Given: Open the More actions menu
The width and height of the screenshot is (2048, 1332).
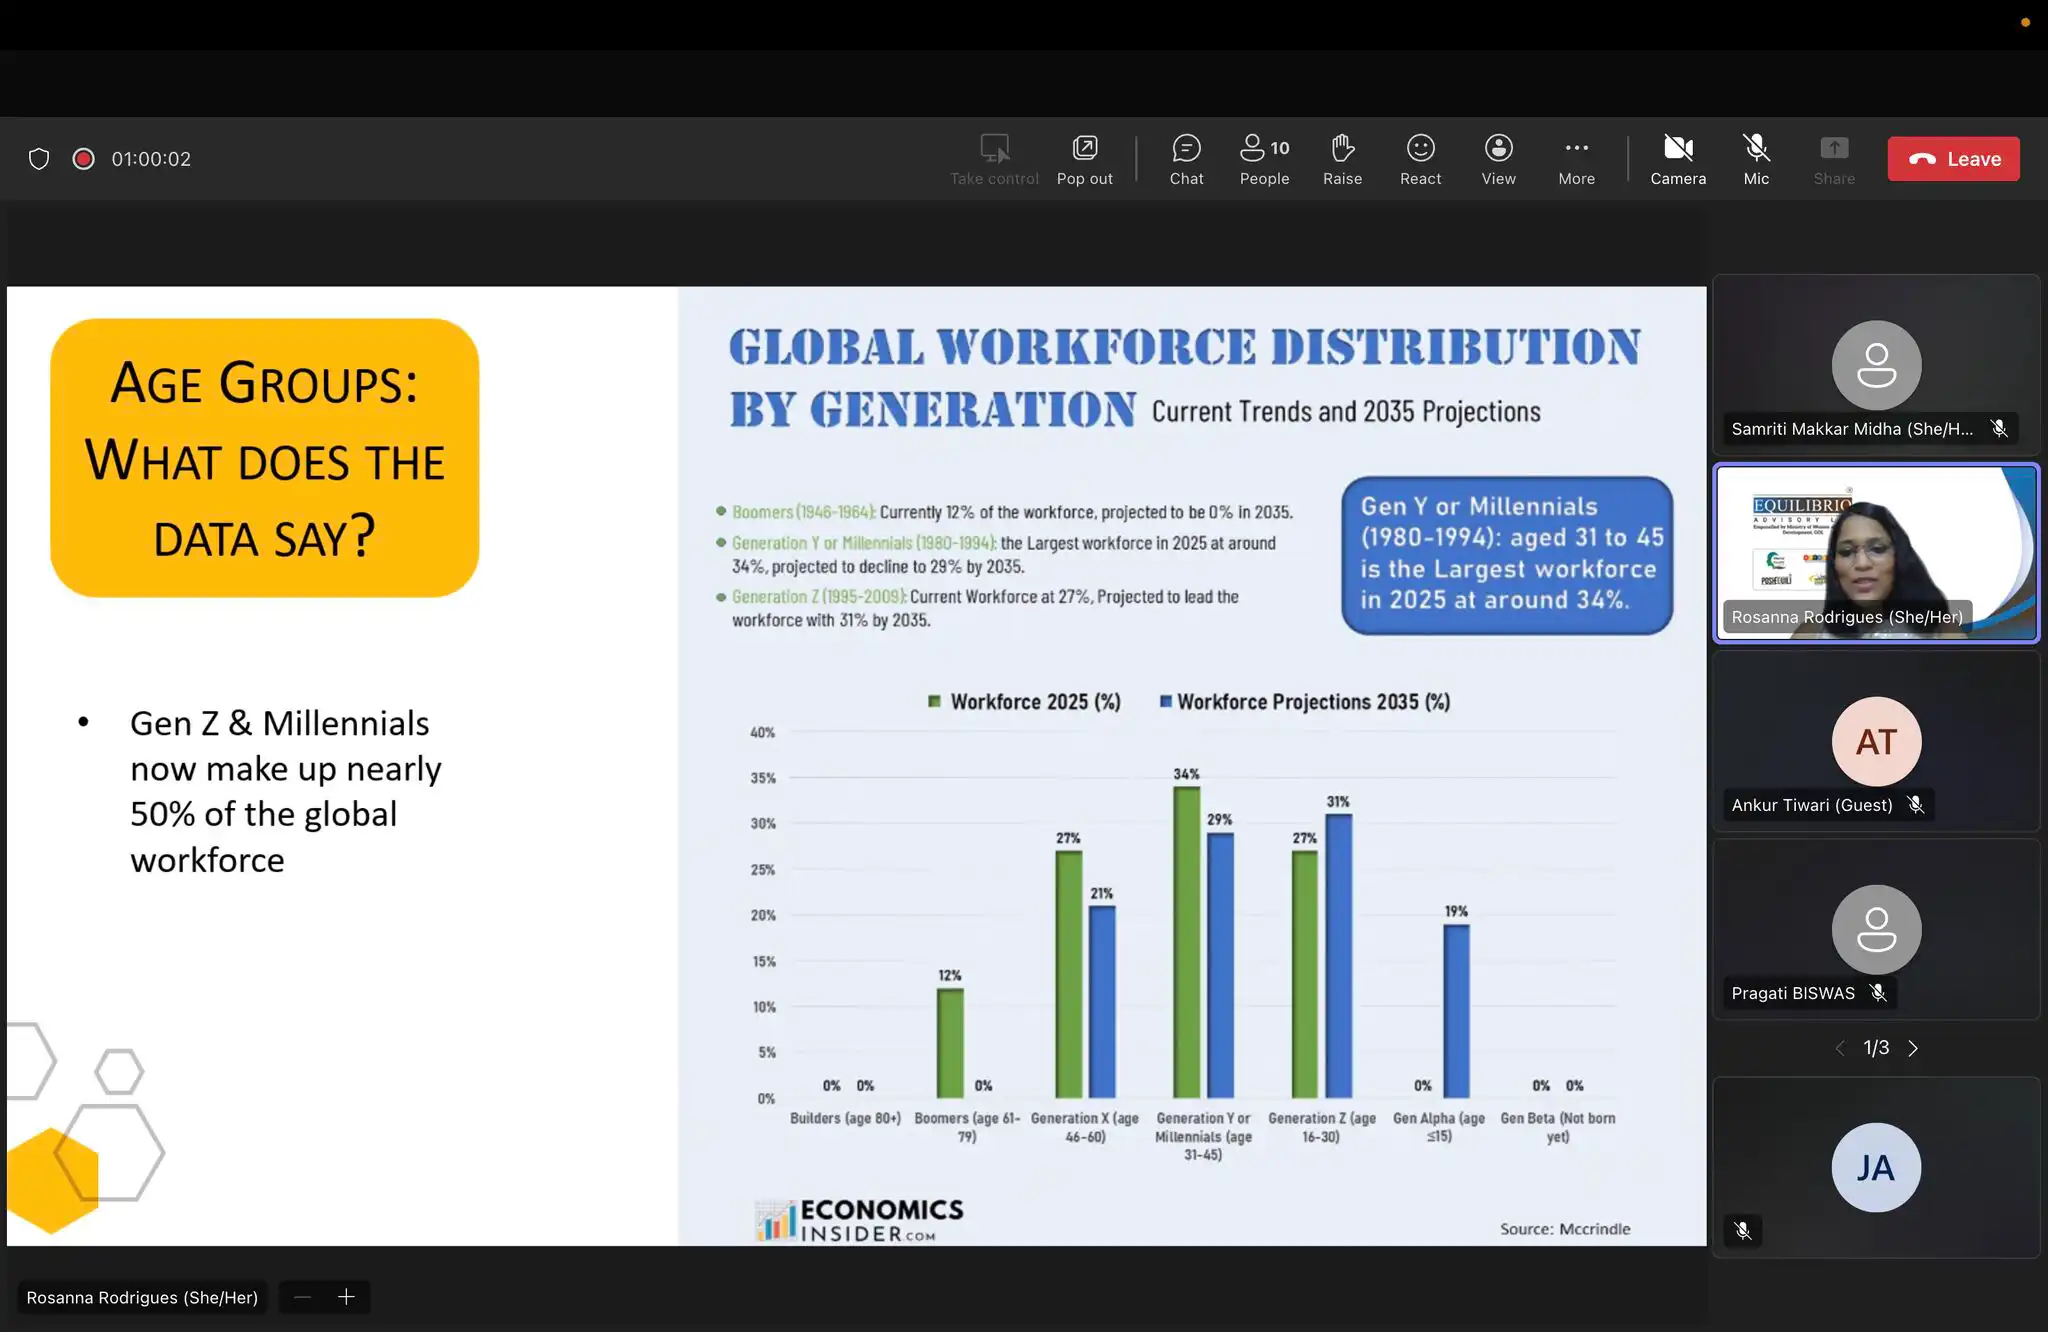Looking at the screenshot, I should [x=1576, y=159].
